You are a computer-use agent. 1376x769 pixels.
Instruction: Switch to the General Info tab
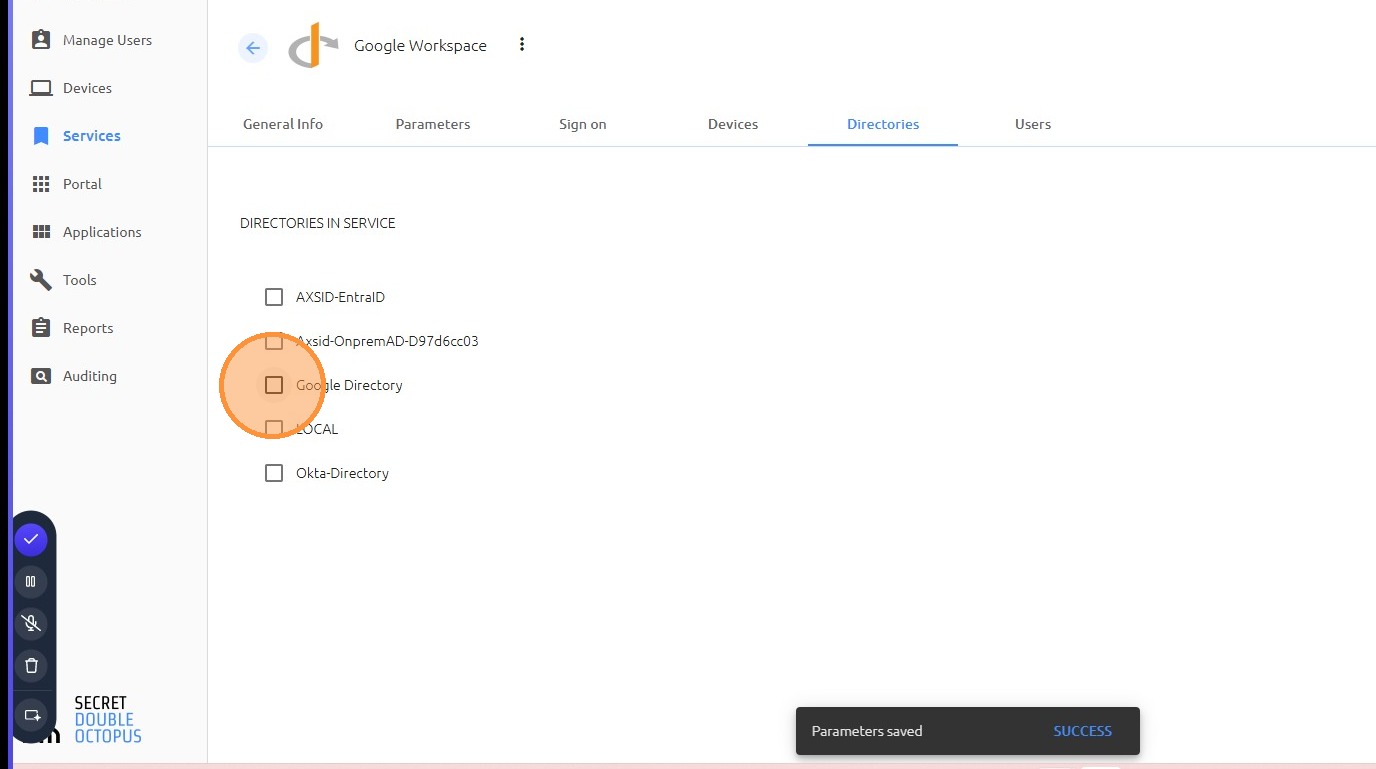point(283,124)
